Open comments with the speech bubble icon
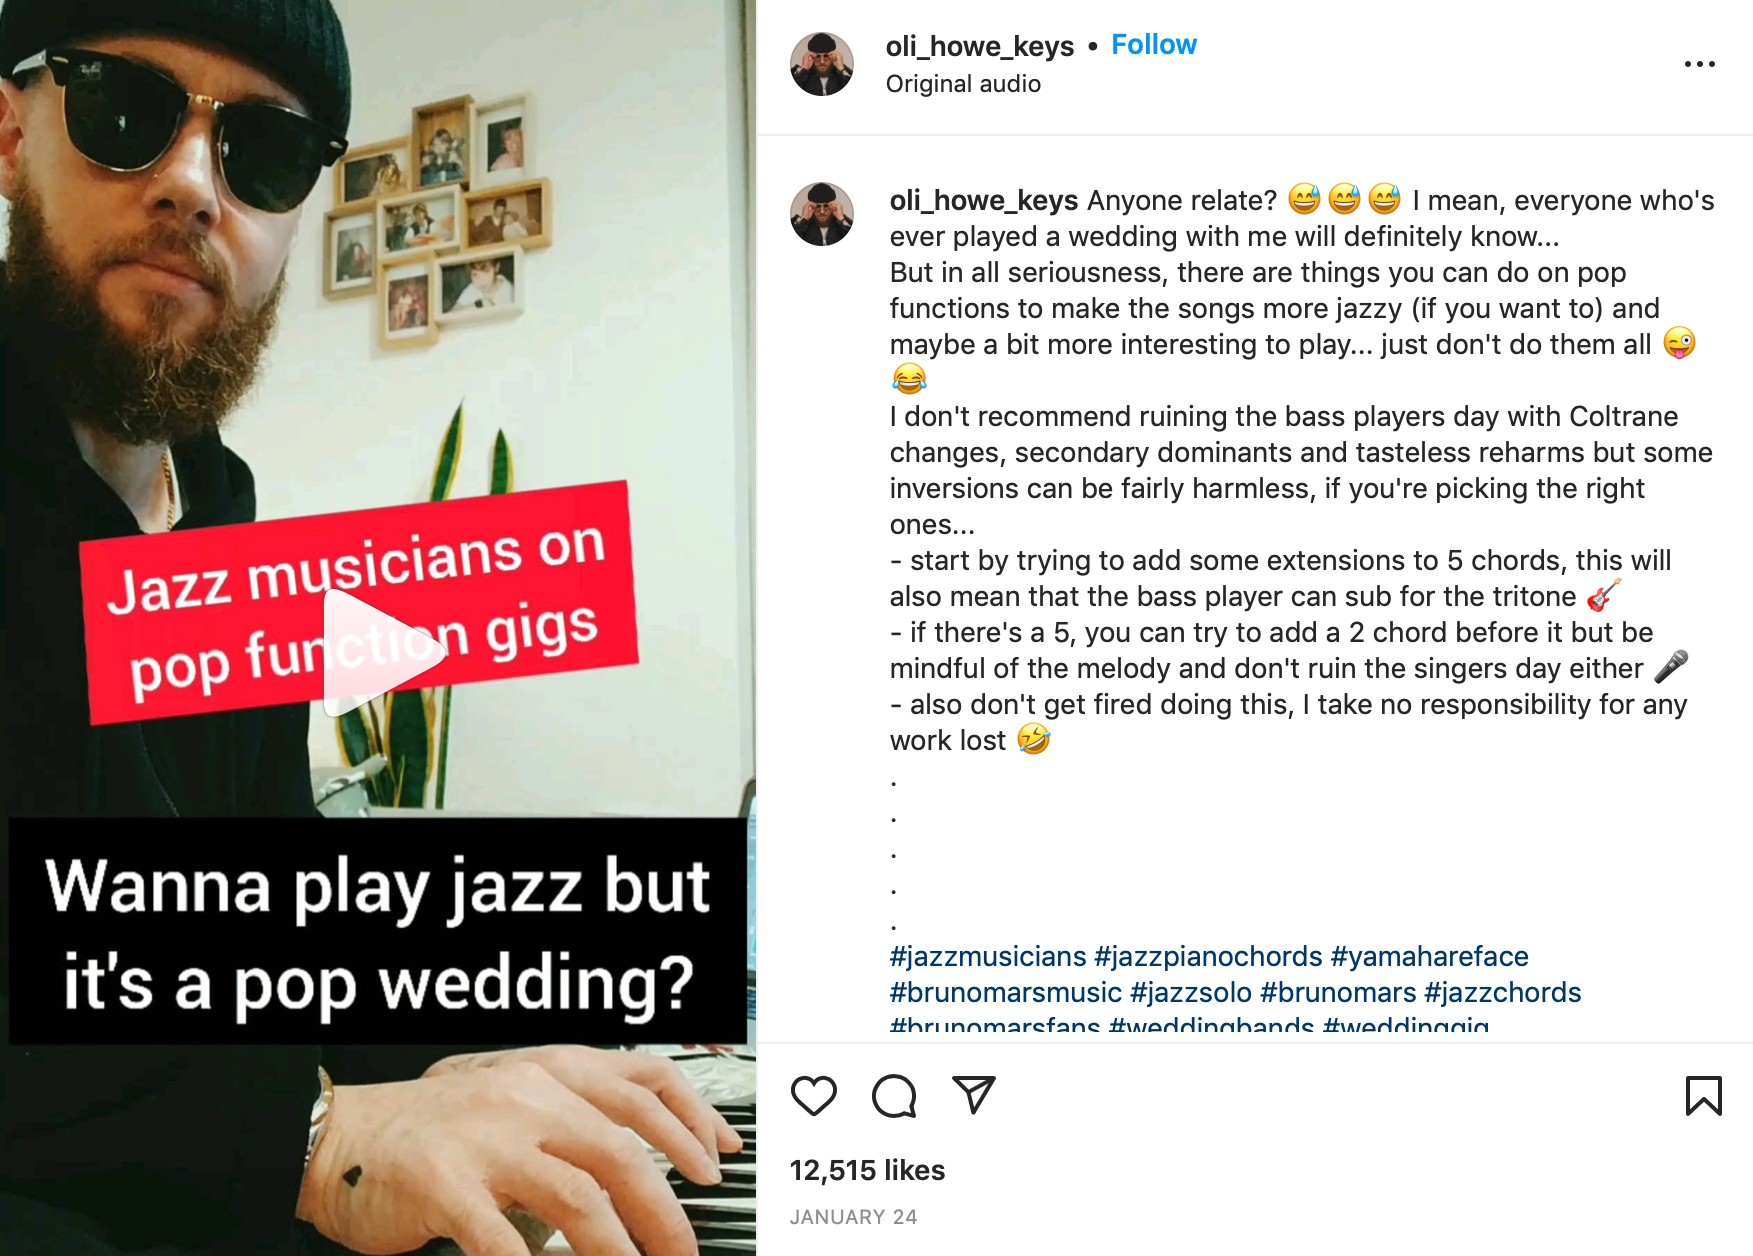1753x1256 pixels. pyautogui.click(x=893, y=1096)
